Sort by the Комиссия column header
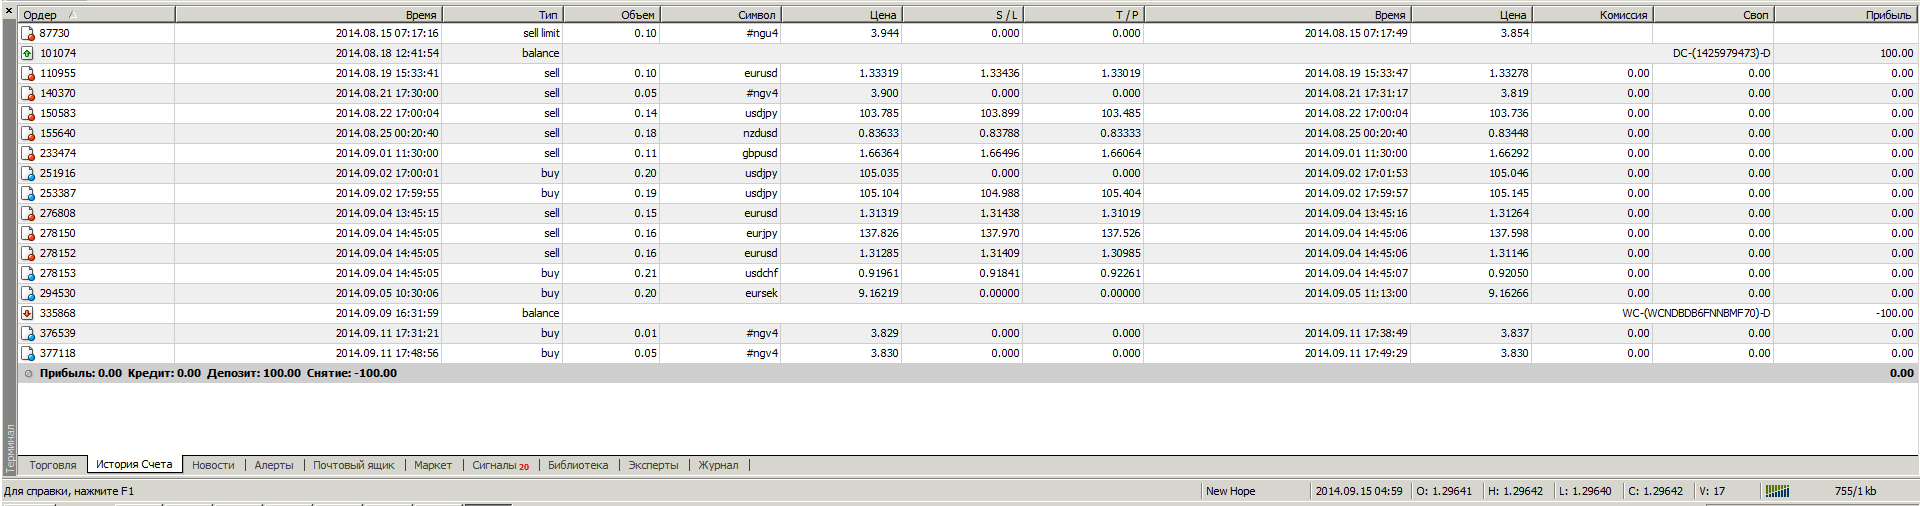1920x506 pixels. [1592, 15]
